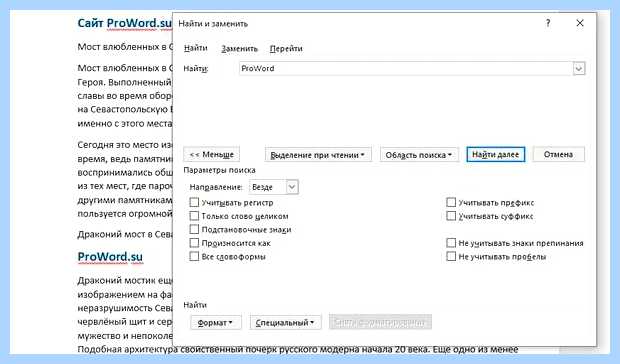Check Учитывать префикс option

[451, 202]
